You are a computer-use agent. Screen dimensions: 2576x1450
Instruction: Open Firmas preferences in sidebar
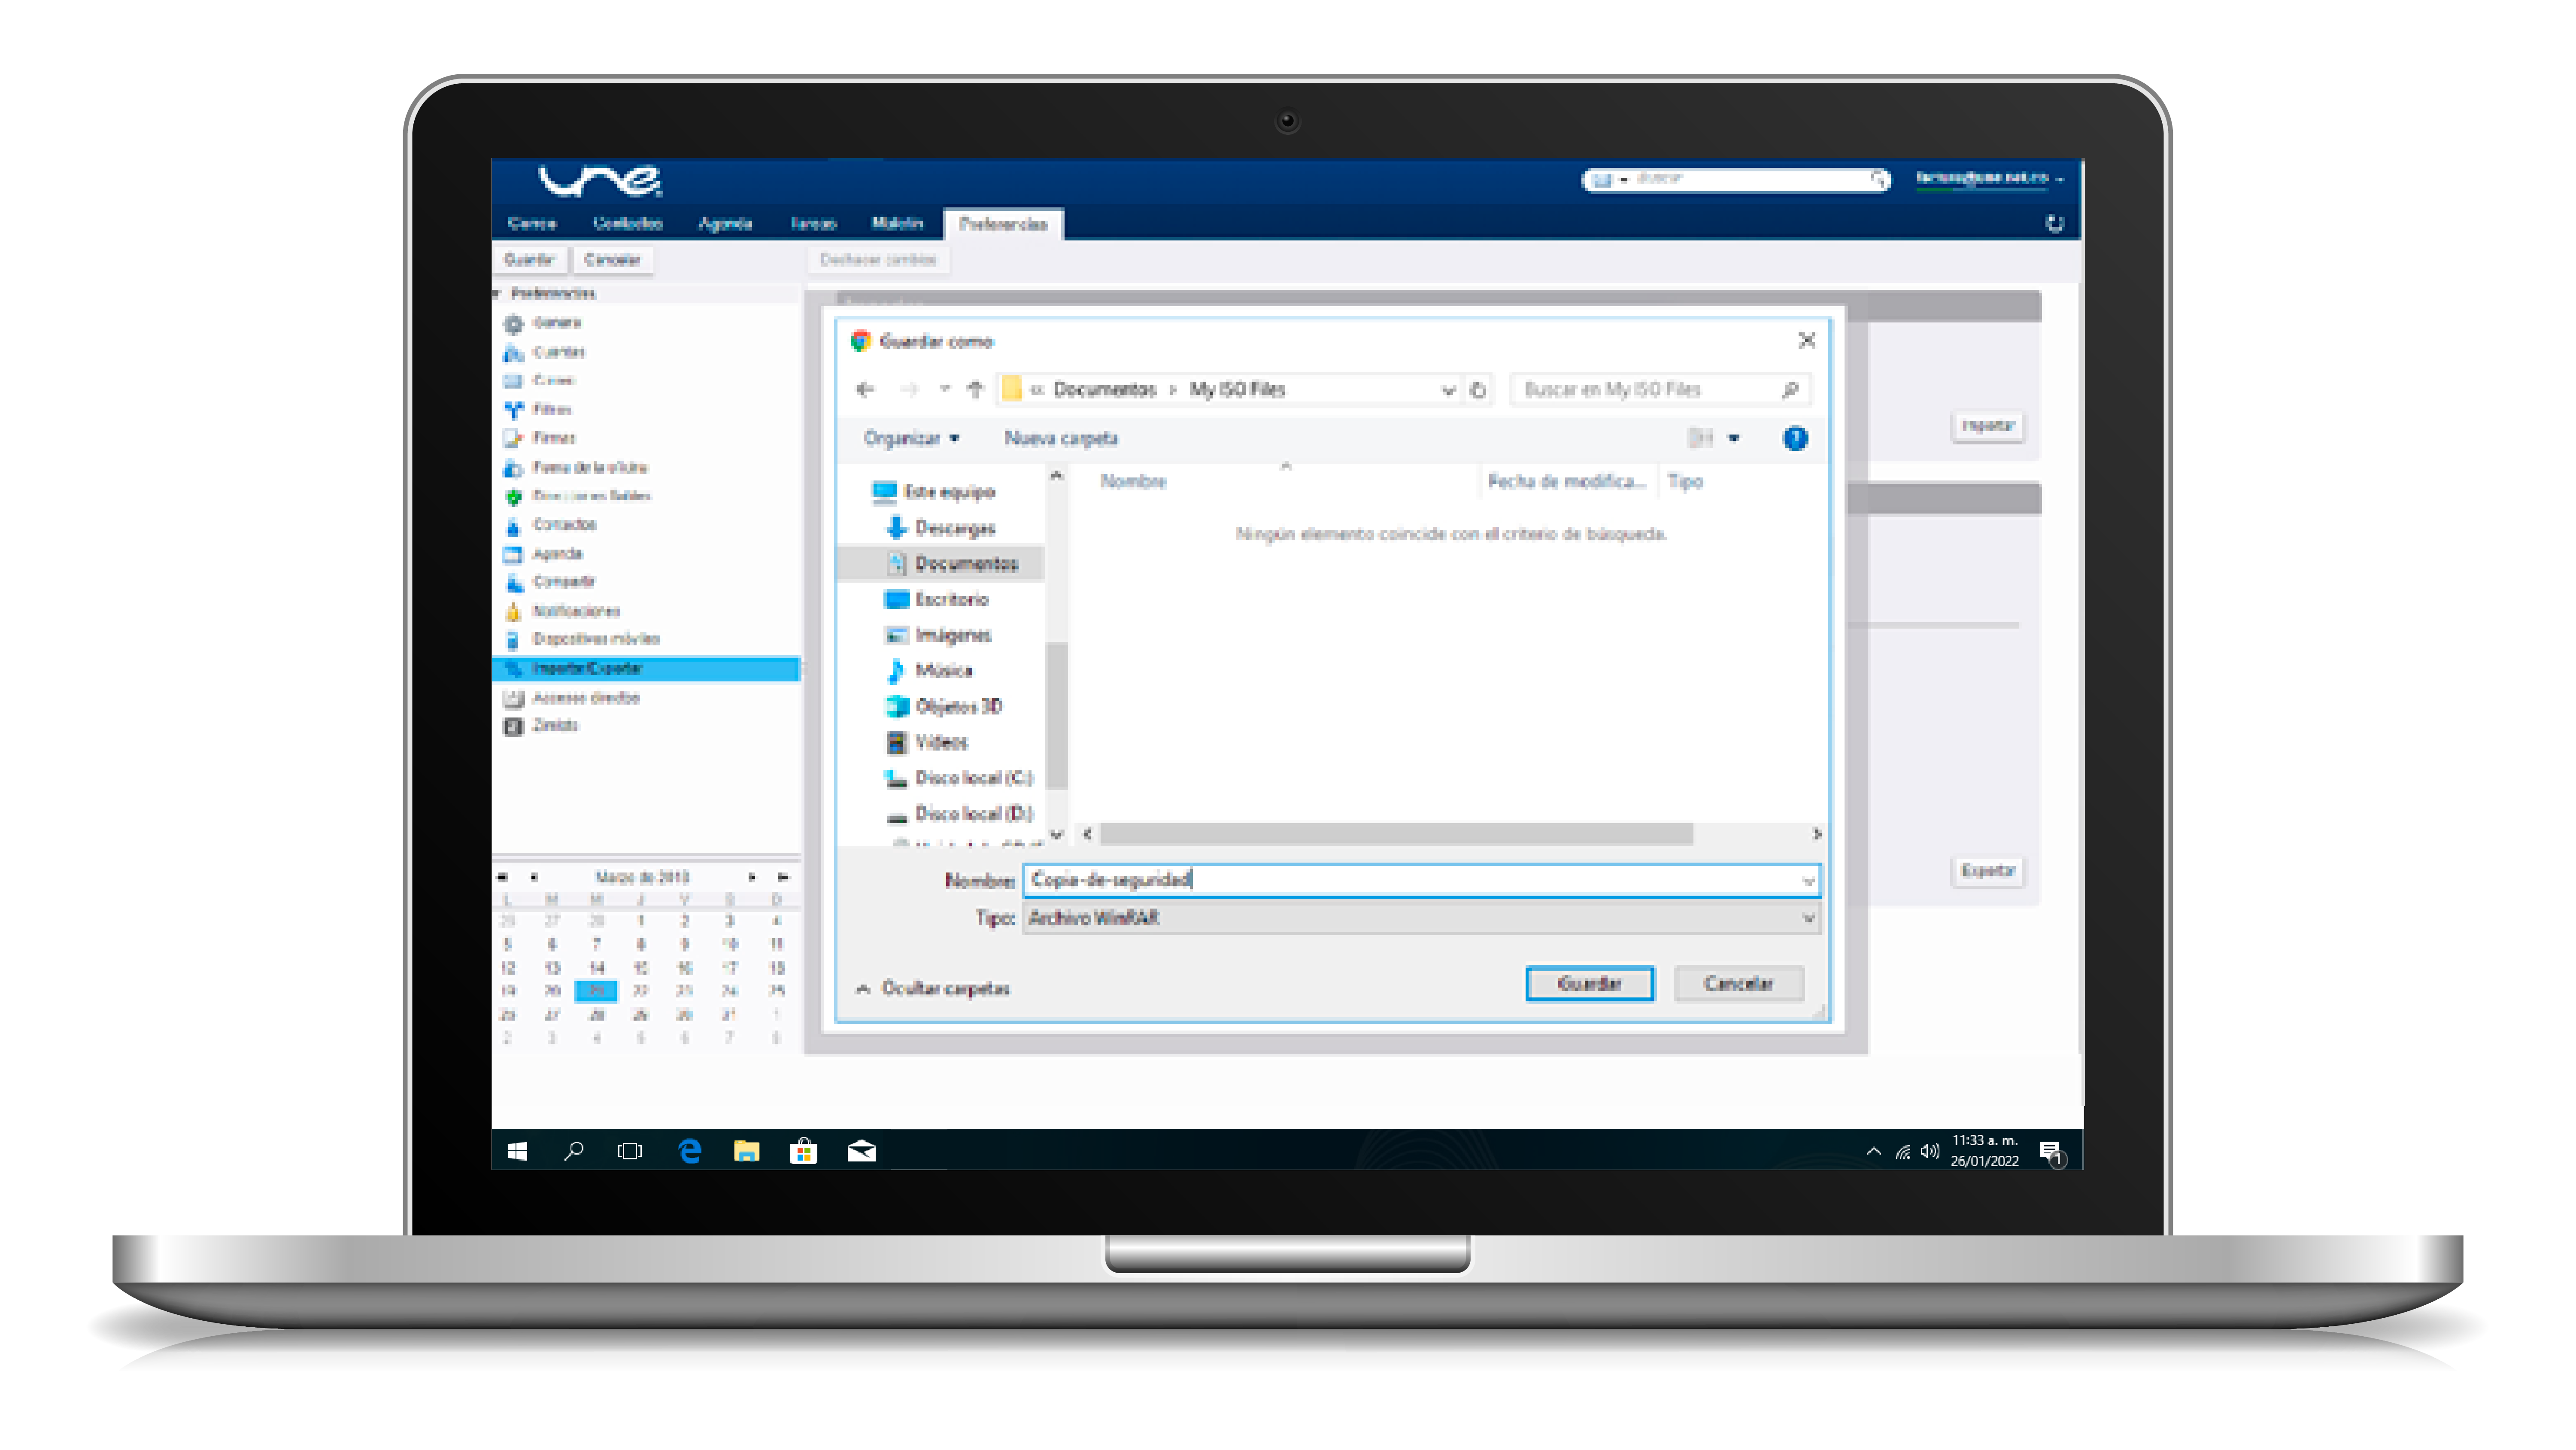pos(539,438)
